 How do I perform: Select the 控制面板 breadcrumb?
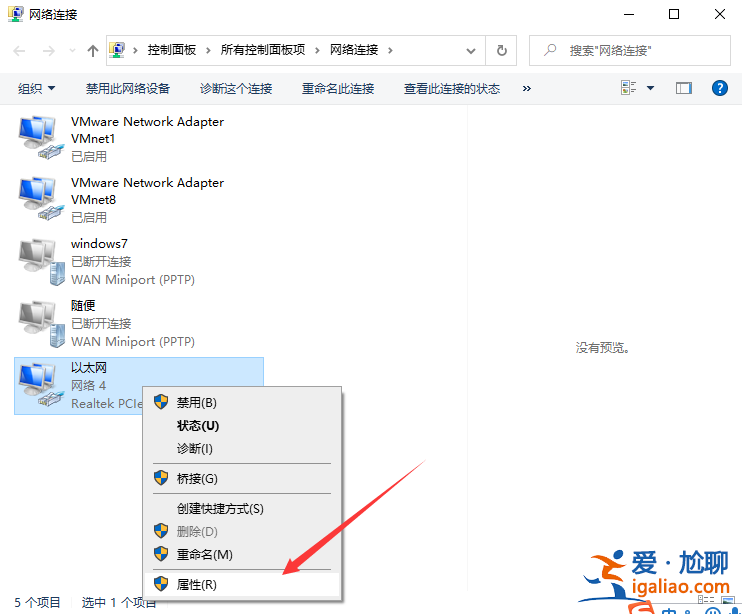tap(171, 50)
